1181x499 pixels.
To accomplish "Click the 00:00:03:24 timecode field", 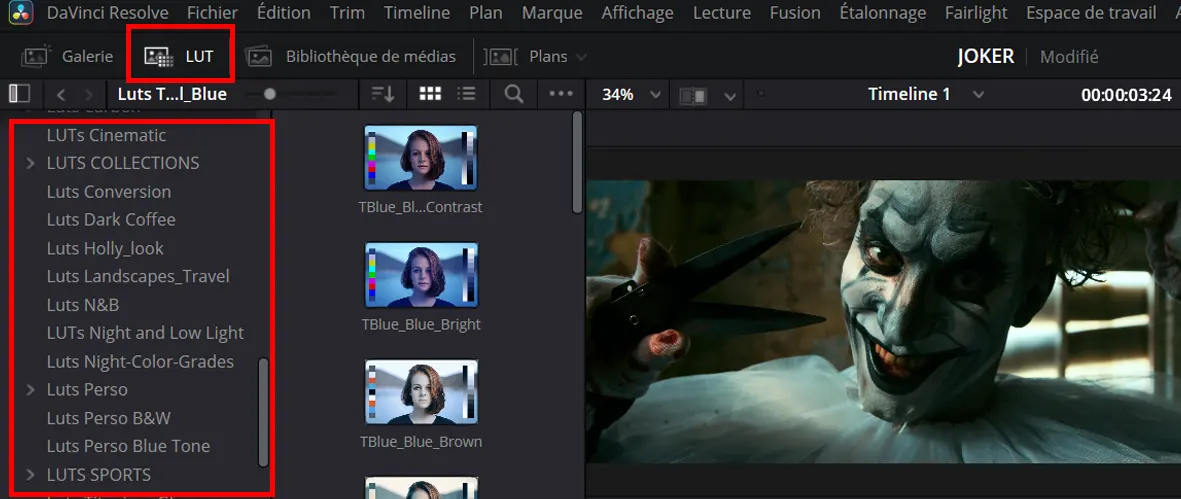I will point(1126,95).
